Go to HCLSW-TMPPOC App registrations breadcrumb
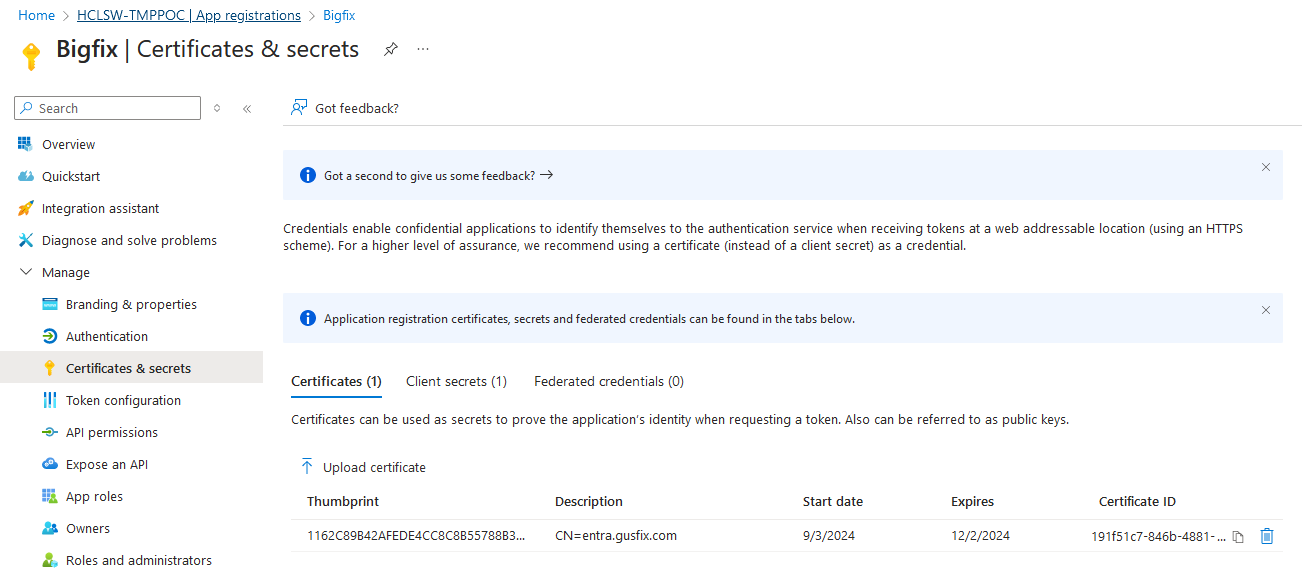 [188, 15]
